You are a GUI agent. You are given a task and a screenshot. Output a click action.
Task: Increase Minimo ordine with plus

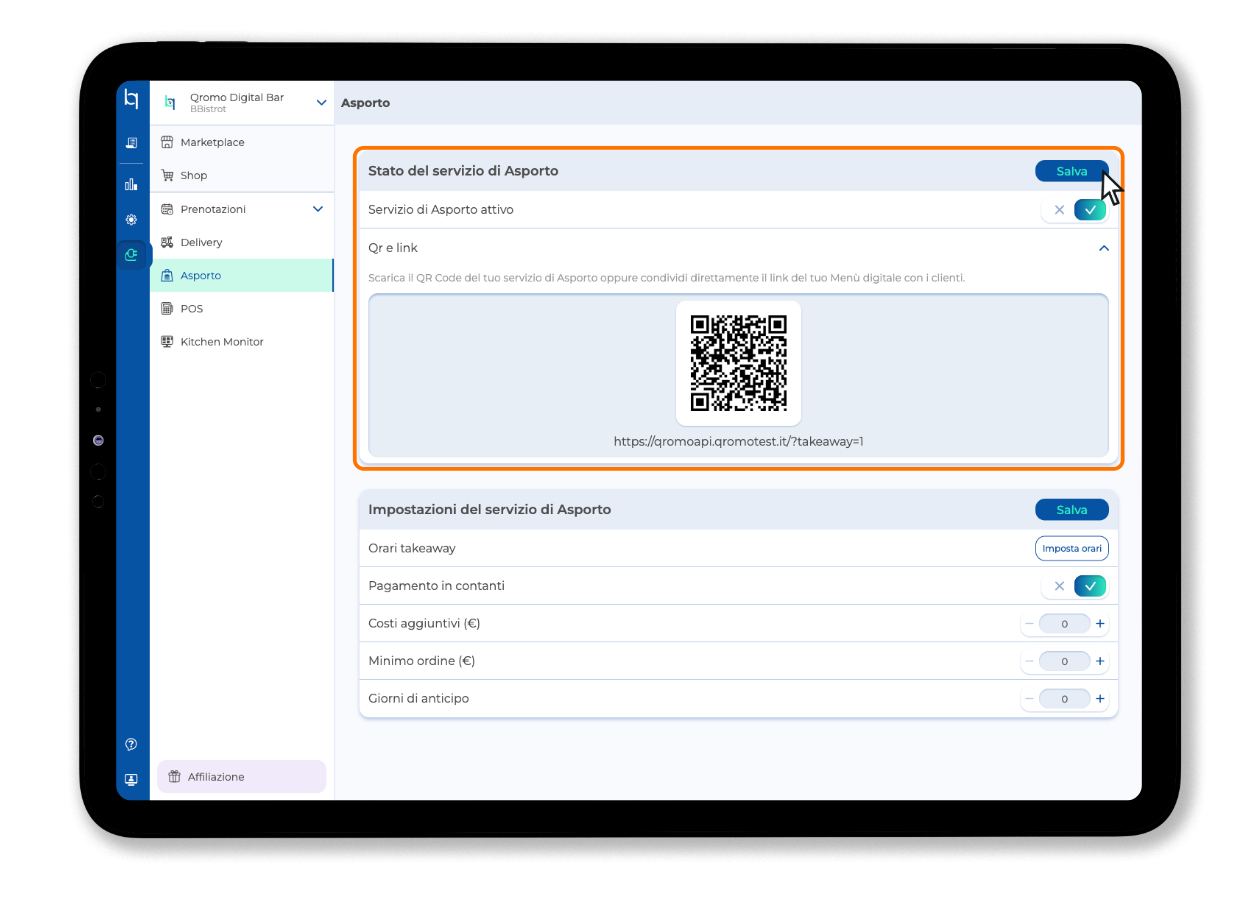tap(1100, 661)
